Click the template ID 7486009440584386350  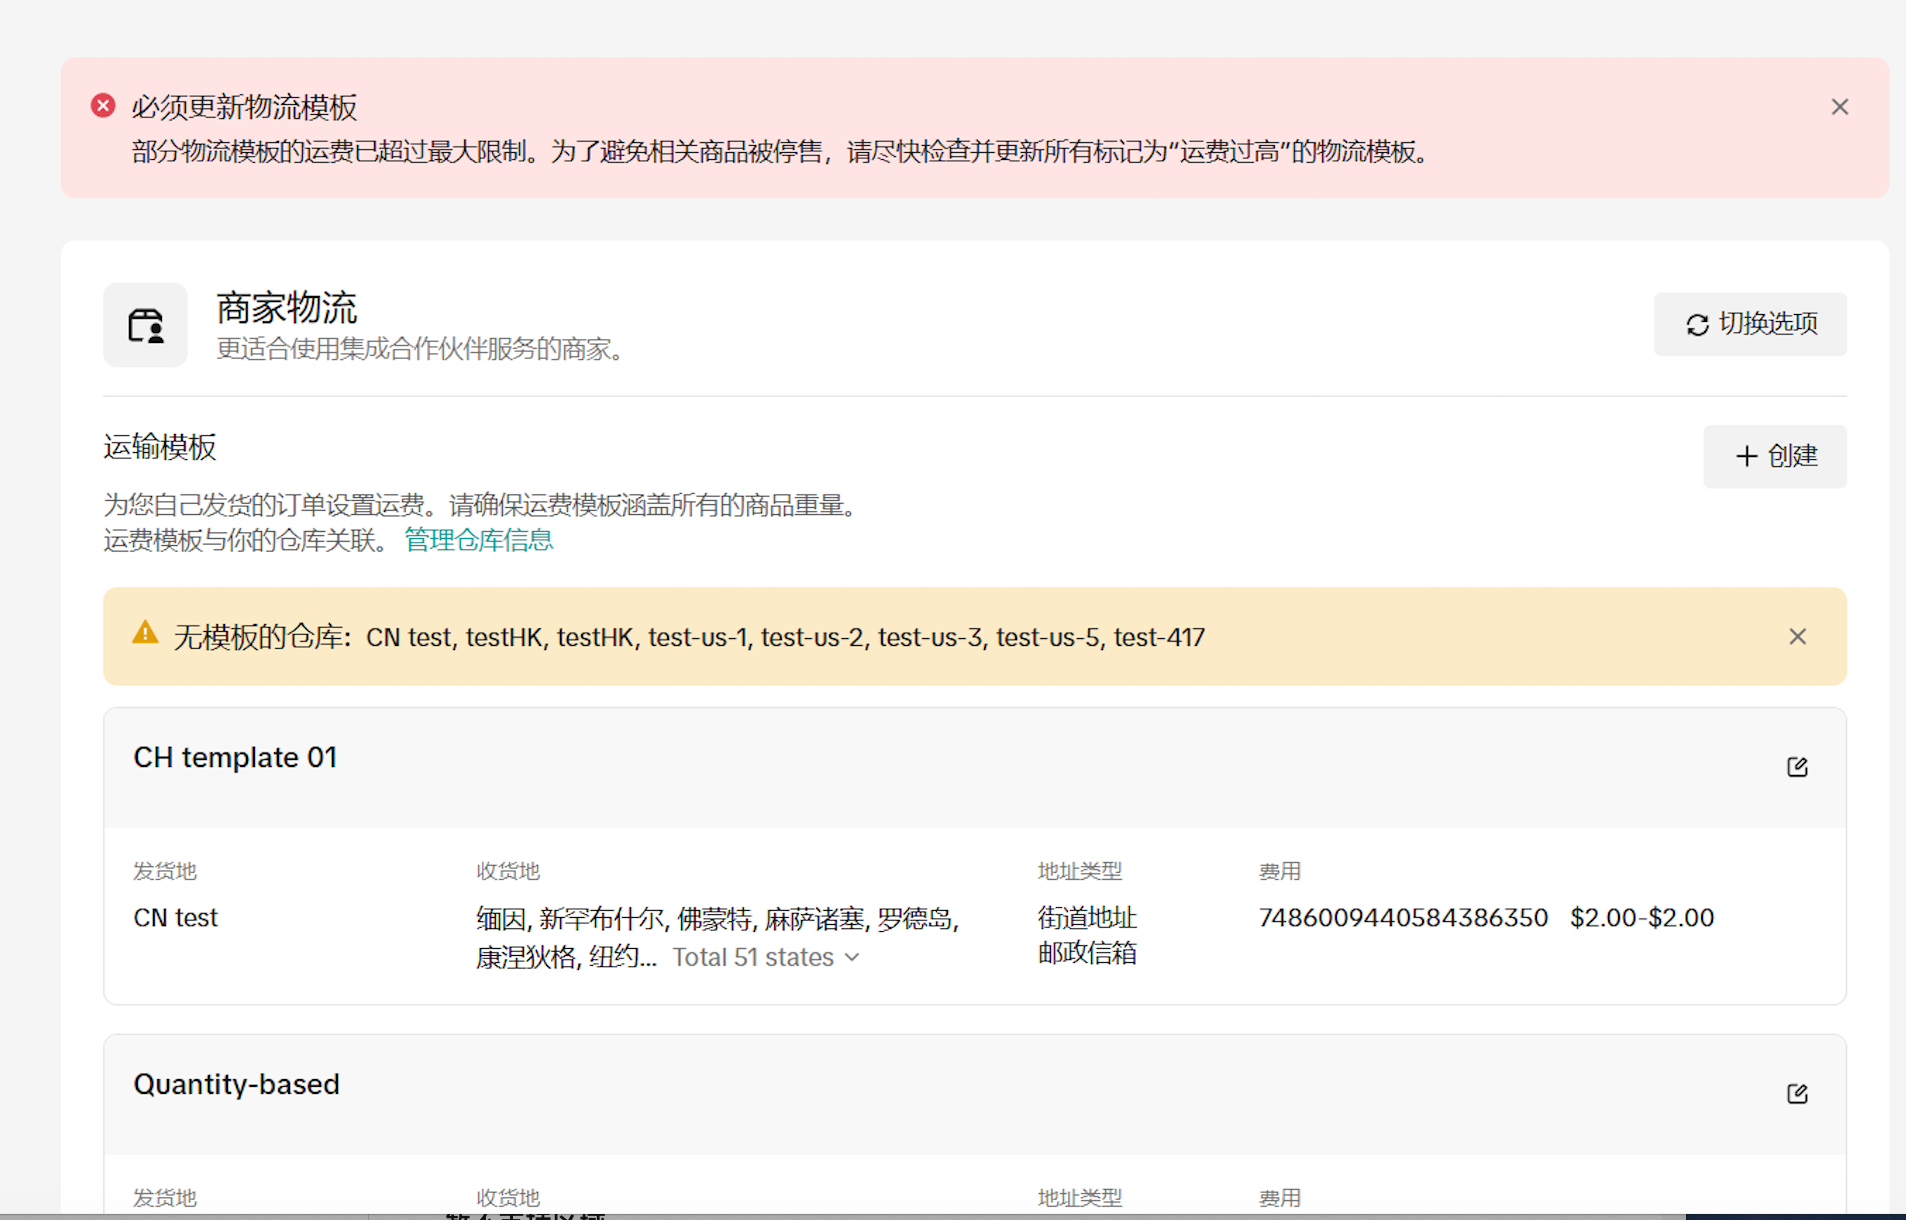[1403, 918]
